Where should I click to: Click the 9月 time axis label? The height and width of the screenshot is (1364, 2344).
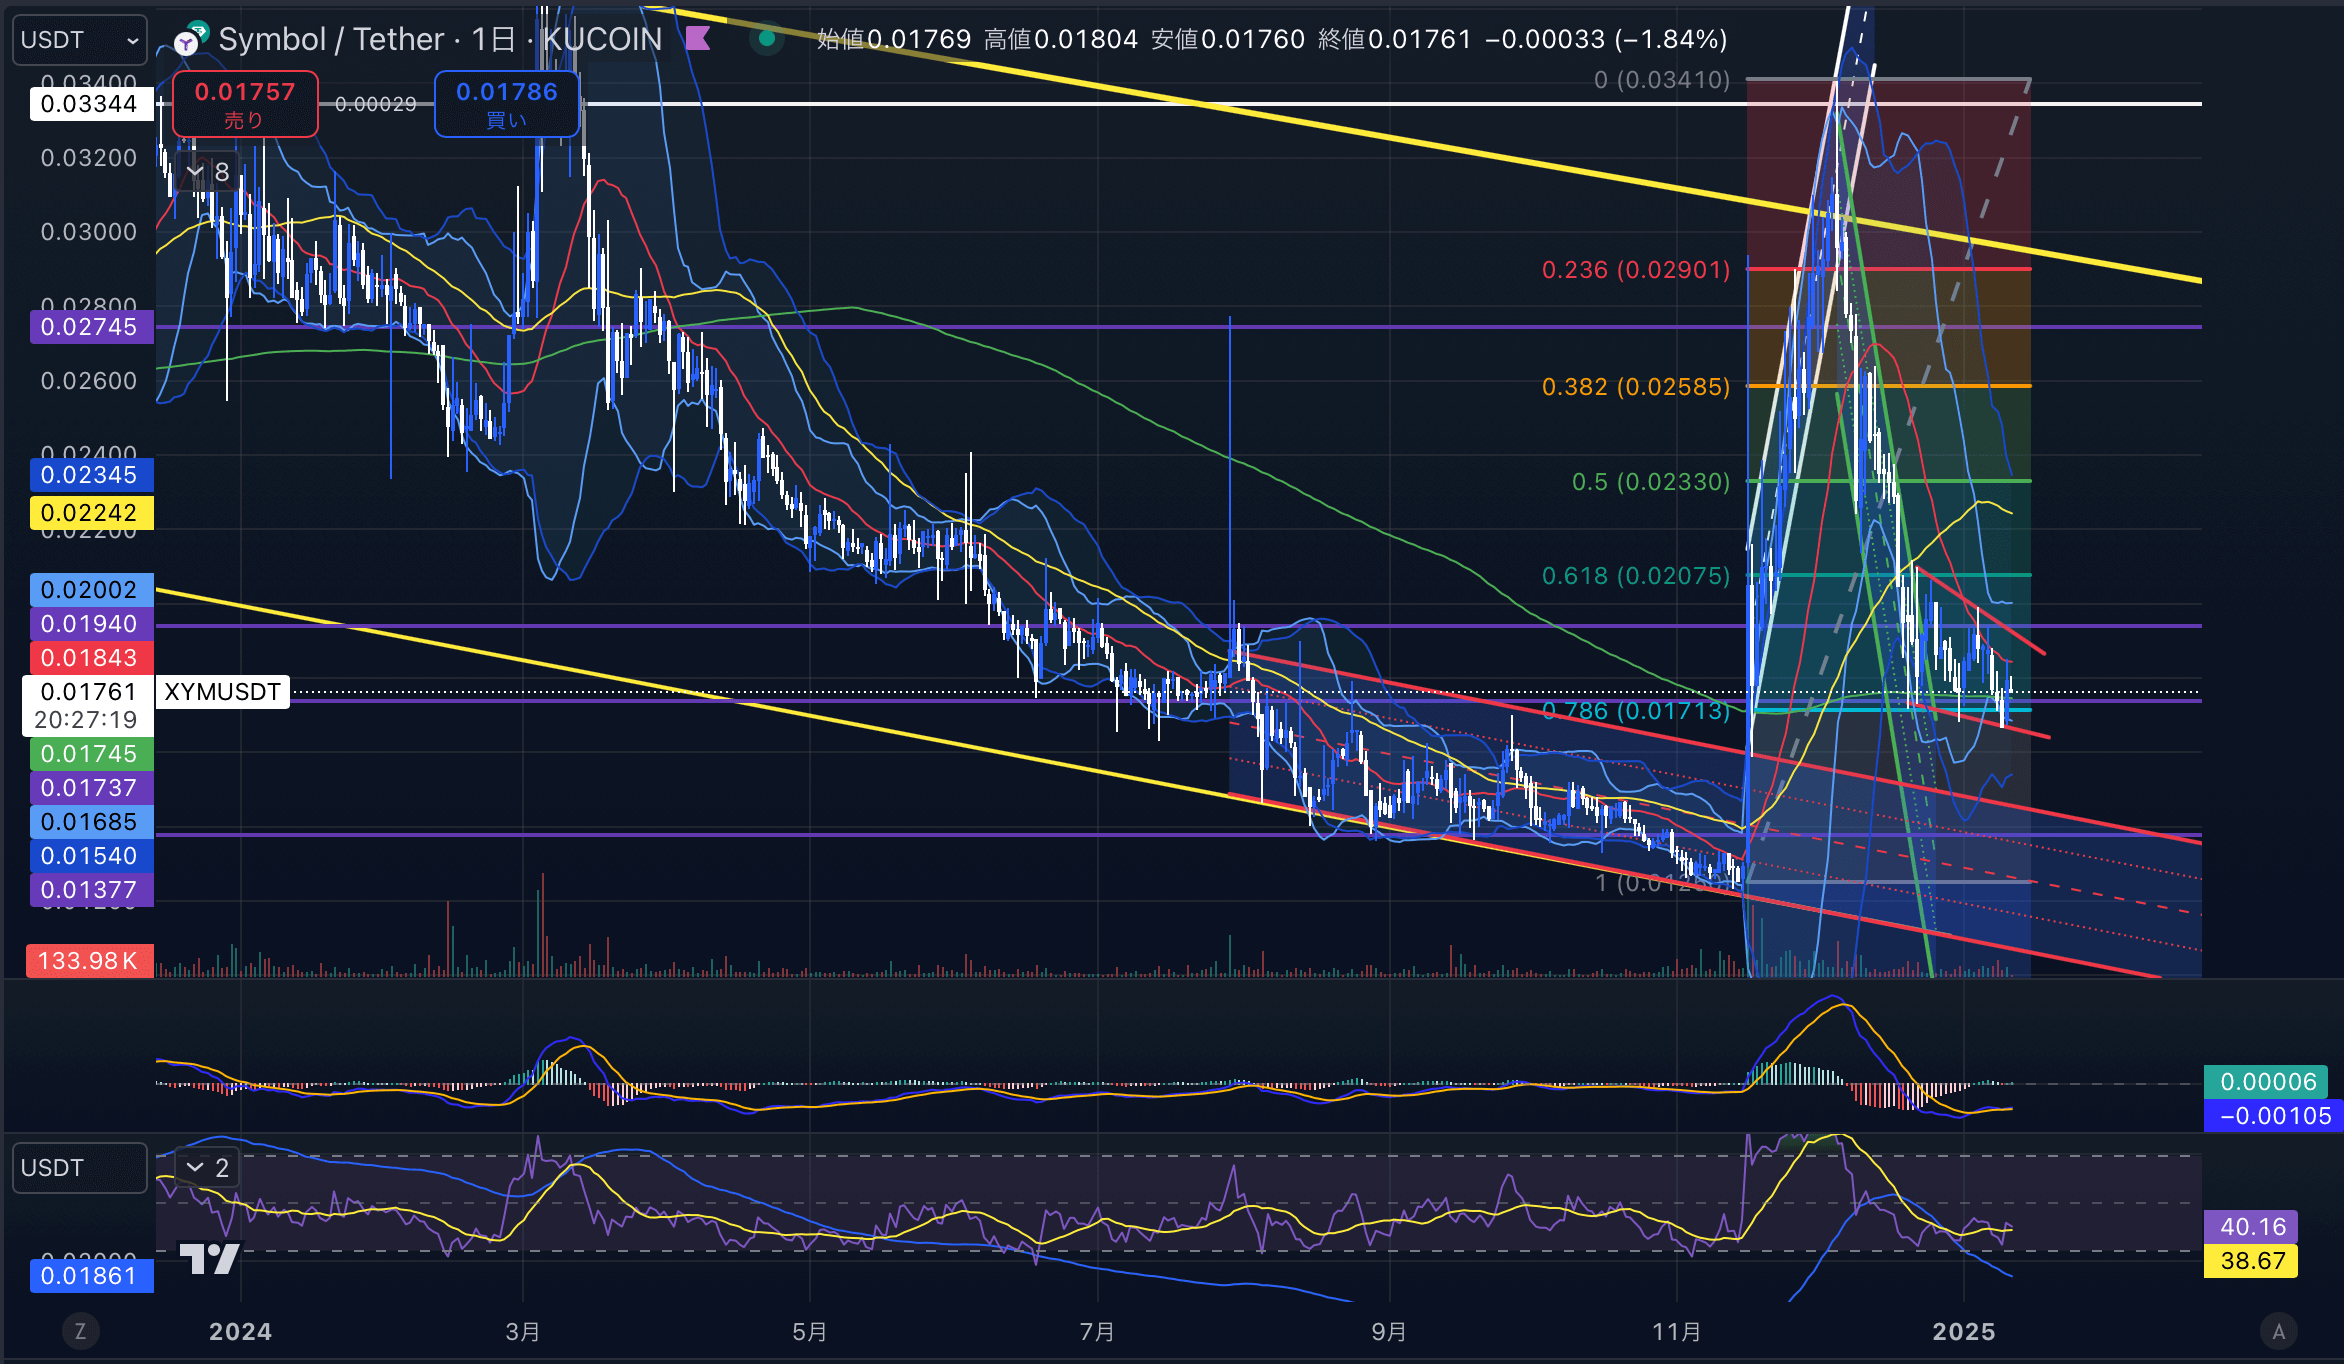pyautogui.click(x=1389, y=1332)
